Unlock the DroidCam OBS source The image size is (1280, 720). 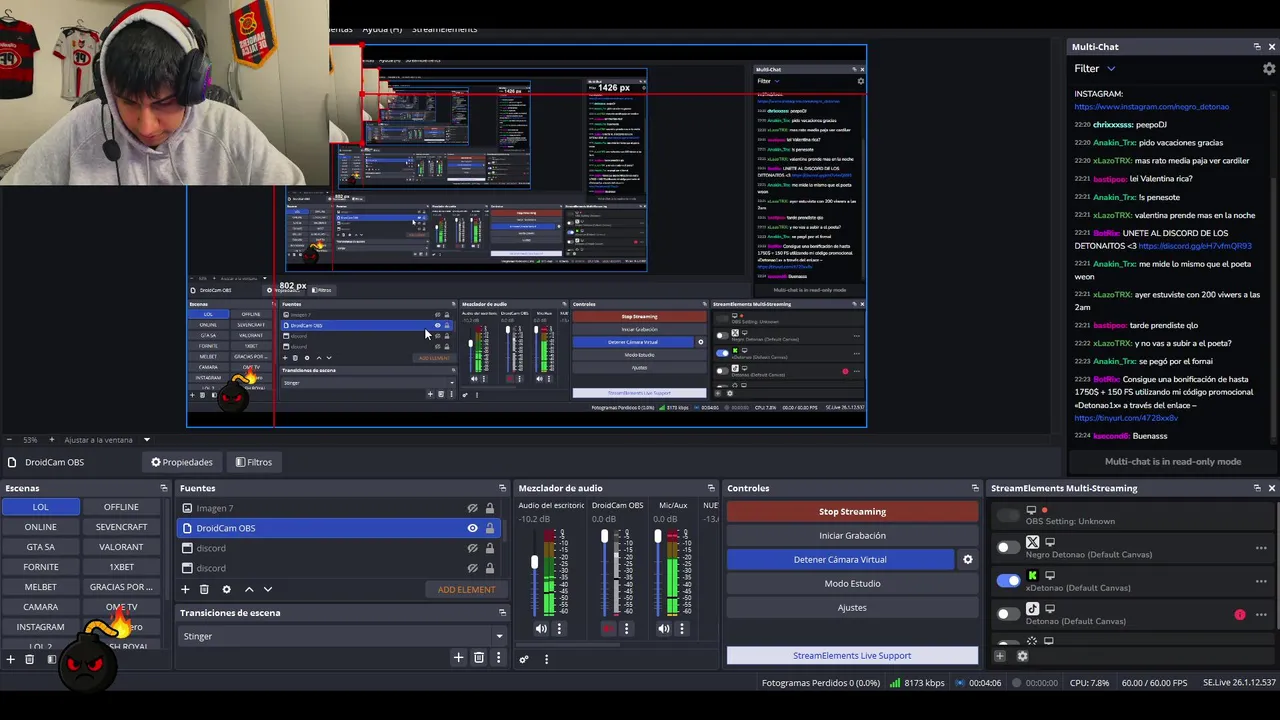click(x=489, y=528)
